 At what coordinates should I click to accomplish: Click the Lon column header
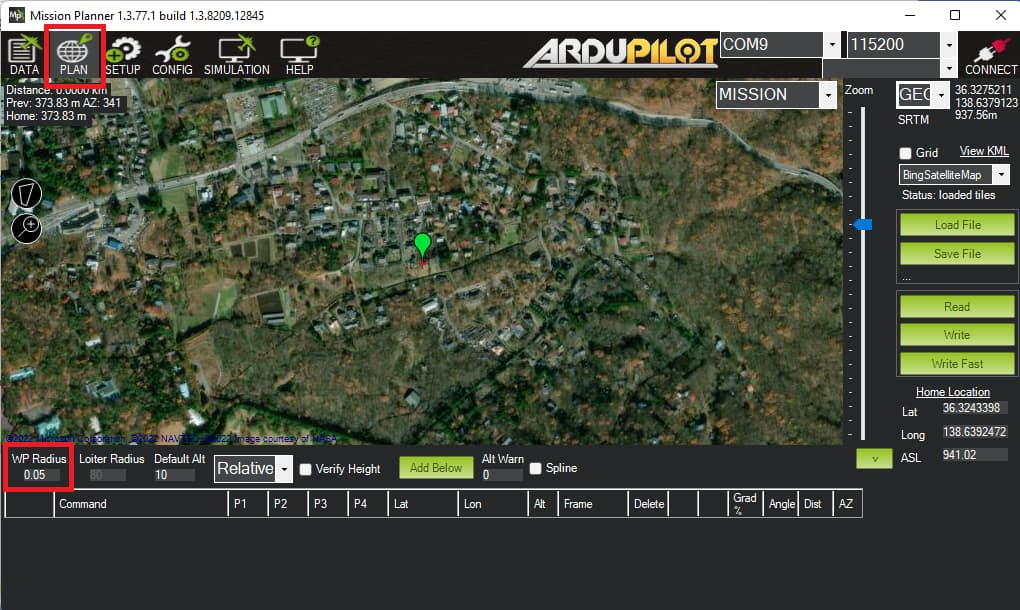pyautogui.click(x=493, y=503)
